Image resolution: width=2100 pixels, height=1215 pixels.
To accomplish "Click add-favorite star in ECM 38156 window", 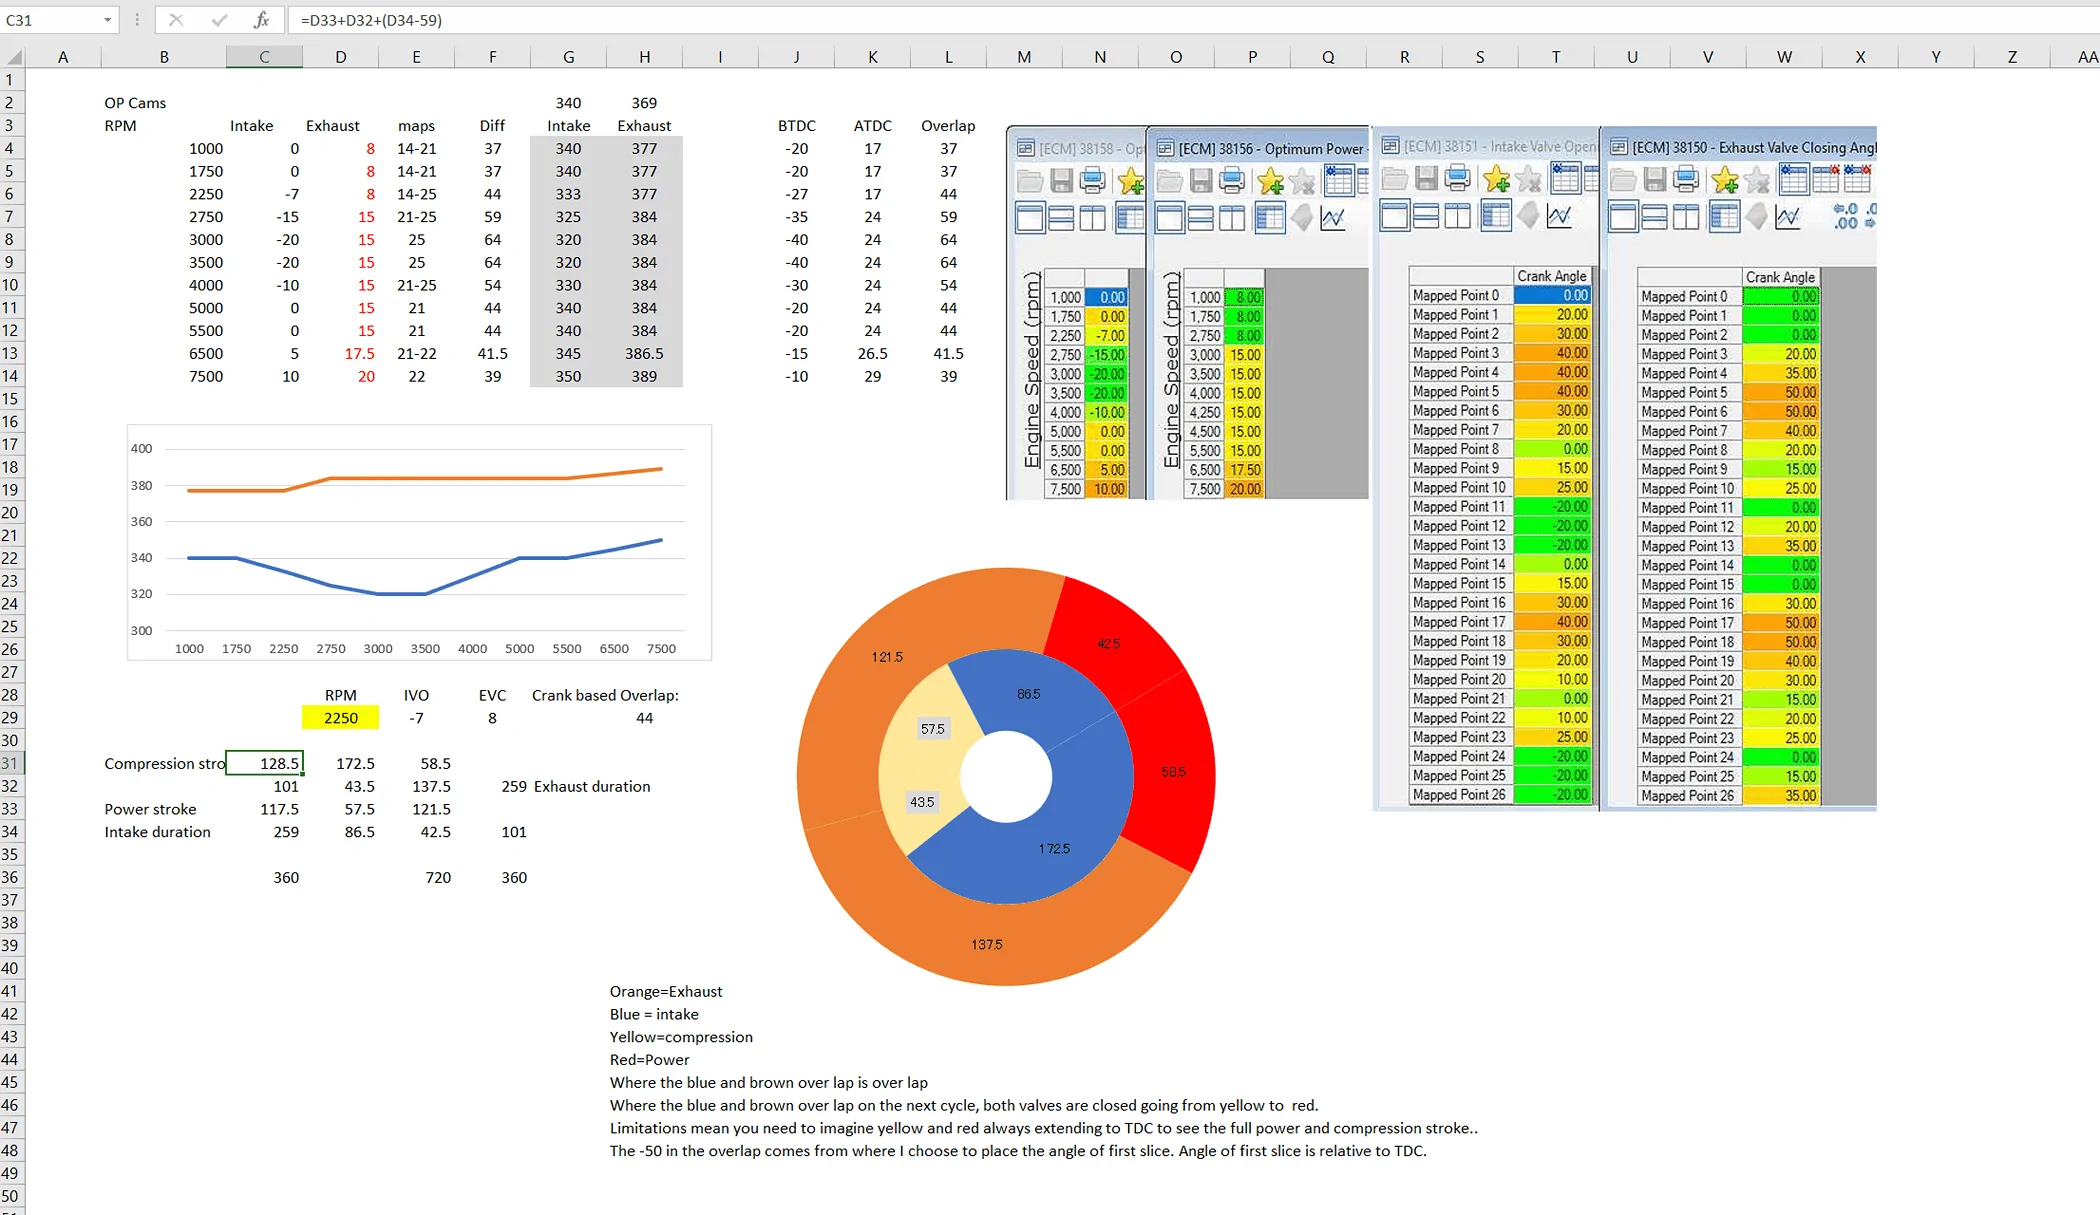I will pyautogui.click(x=1270, y=181).
